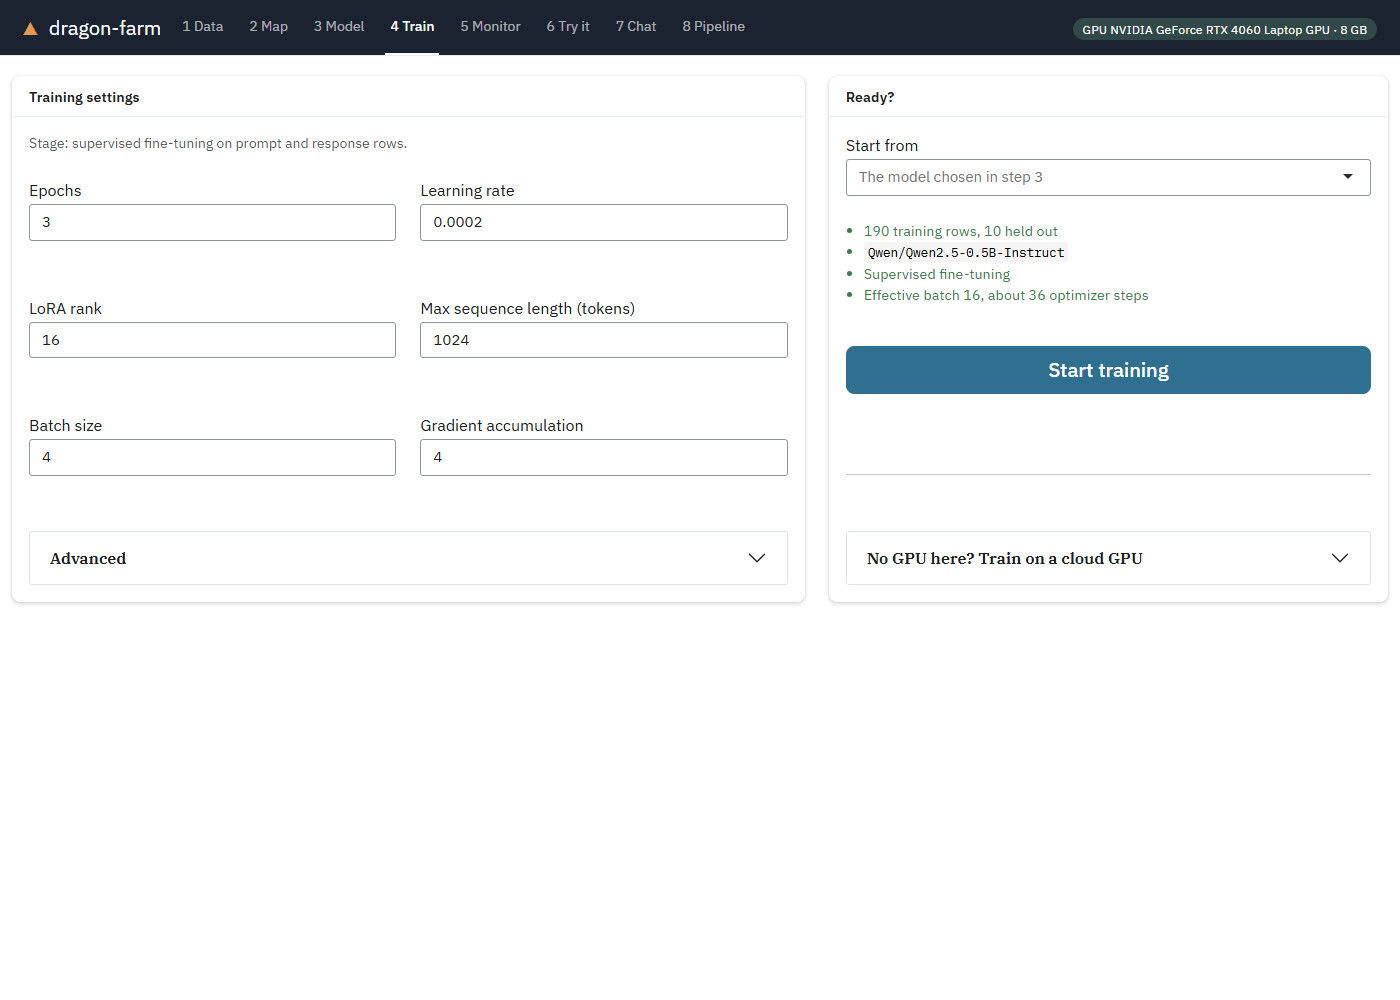The height and width of the screenshot is (1000, 1400).
Task: Click the Qwen/Qwen2.5-0.5B-Instruct model name
Action: point(966,253)
